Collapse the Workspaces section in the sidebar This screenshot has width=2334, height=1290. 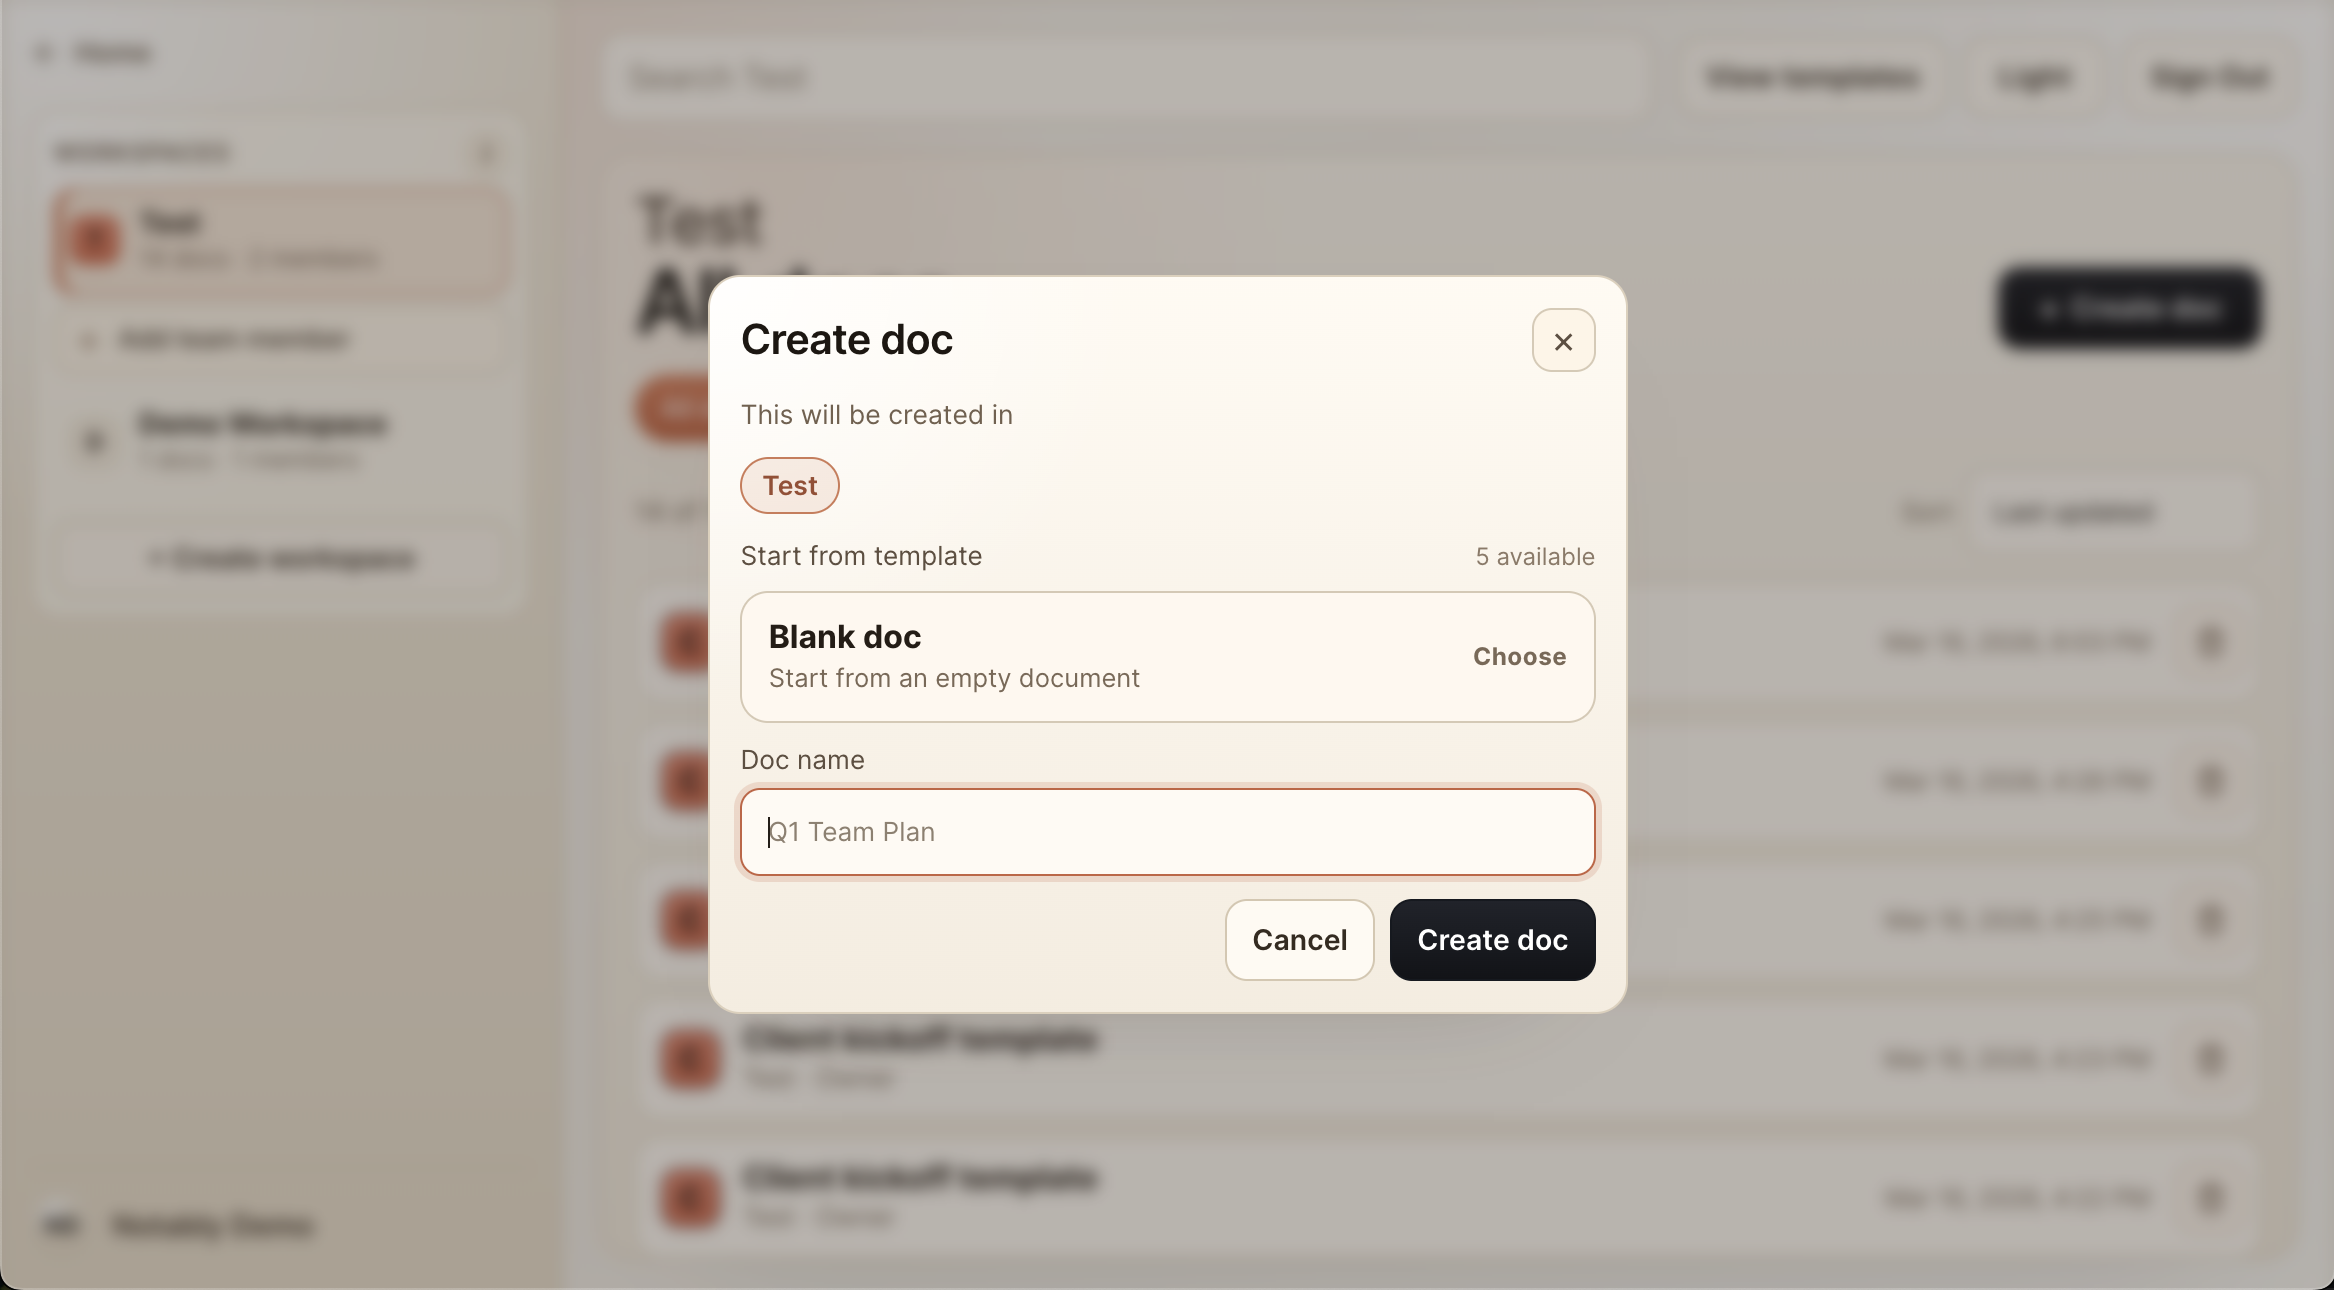pyautogui.click(x=487, y=152)
